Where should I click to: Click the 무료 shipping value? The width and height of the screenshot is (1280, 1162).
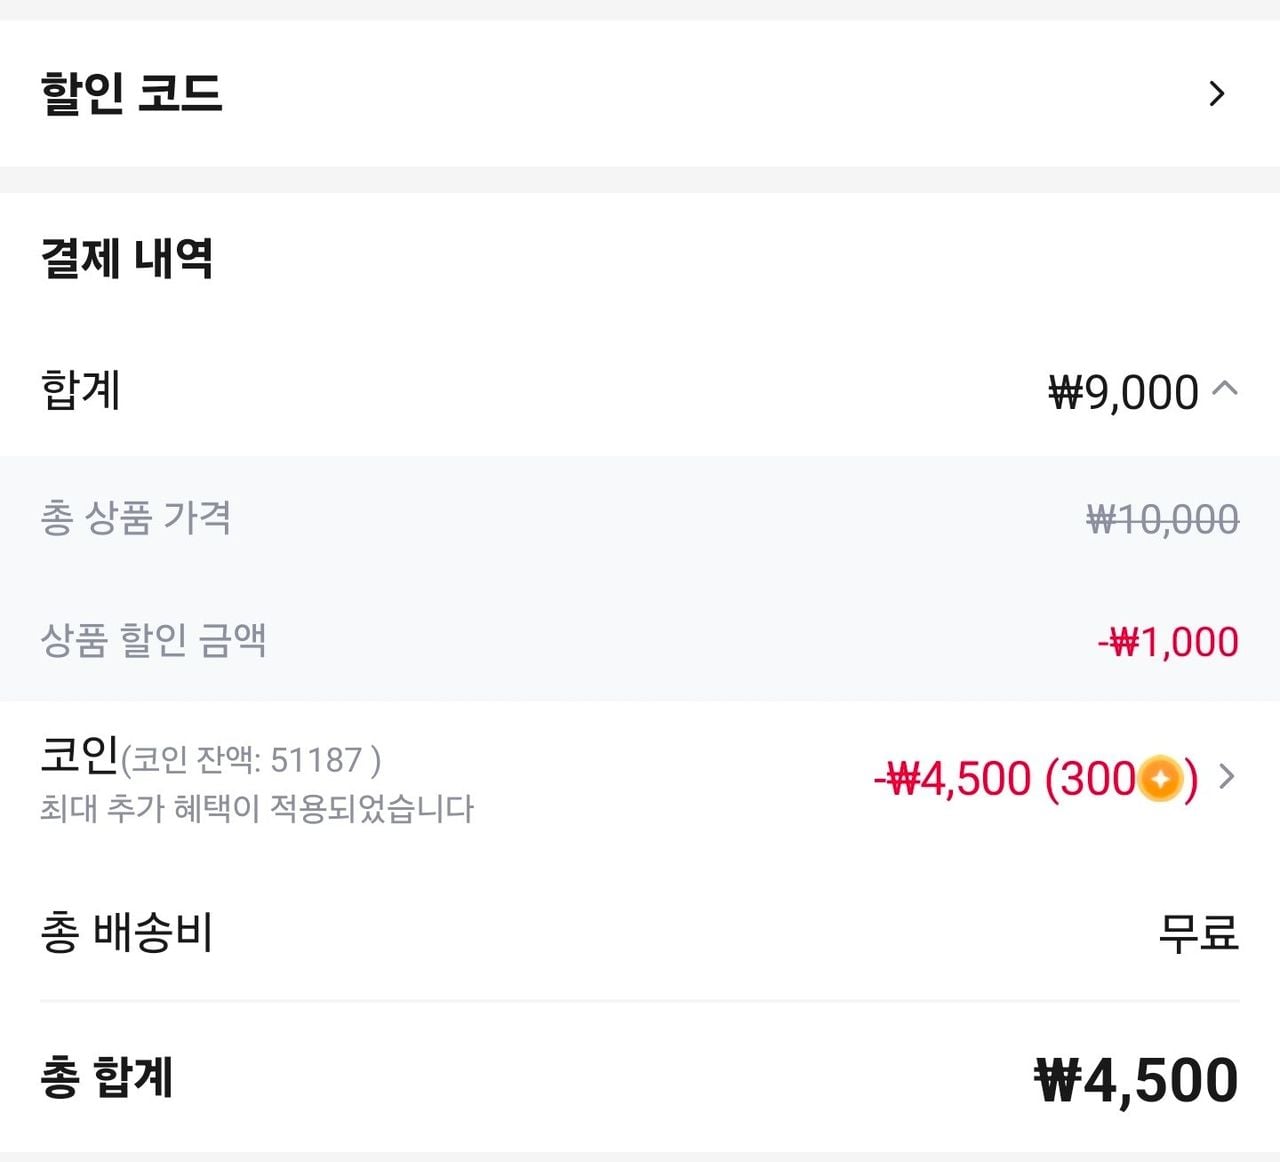(x=1197, y=933)
